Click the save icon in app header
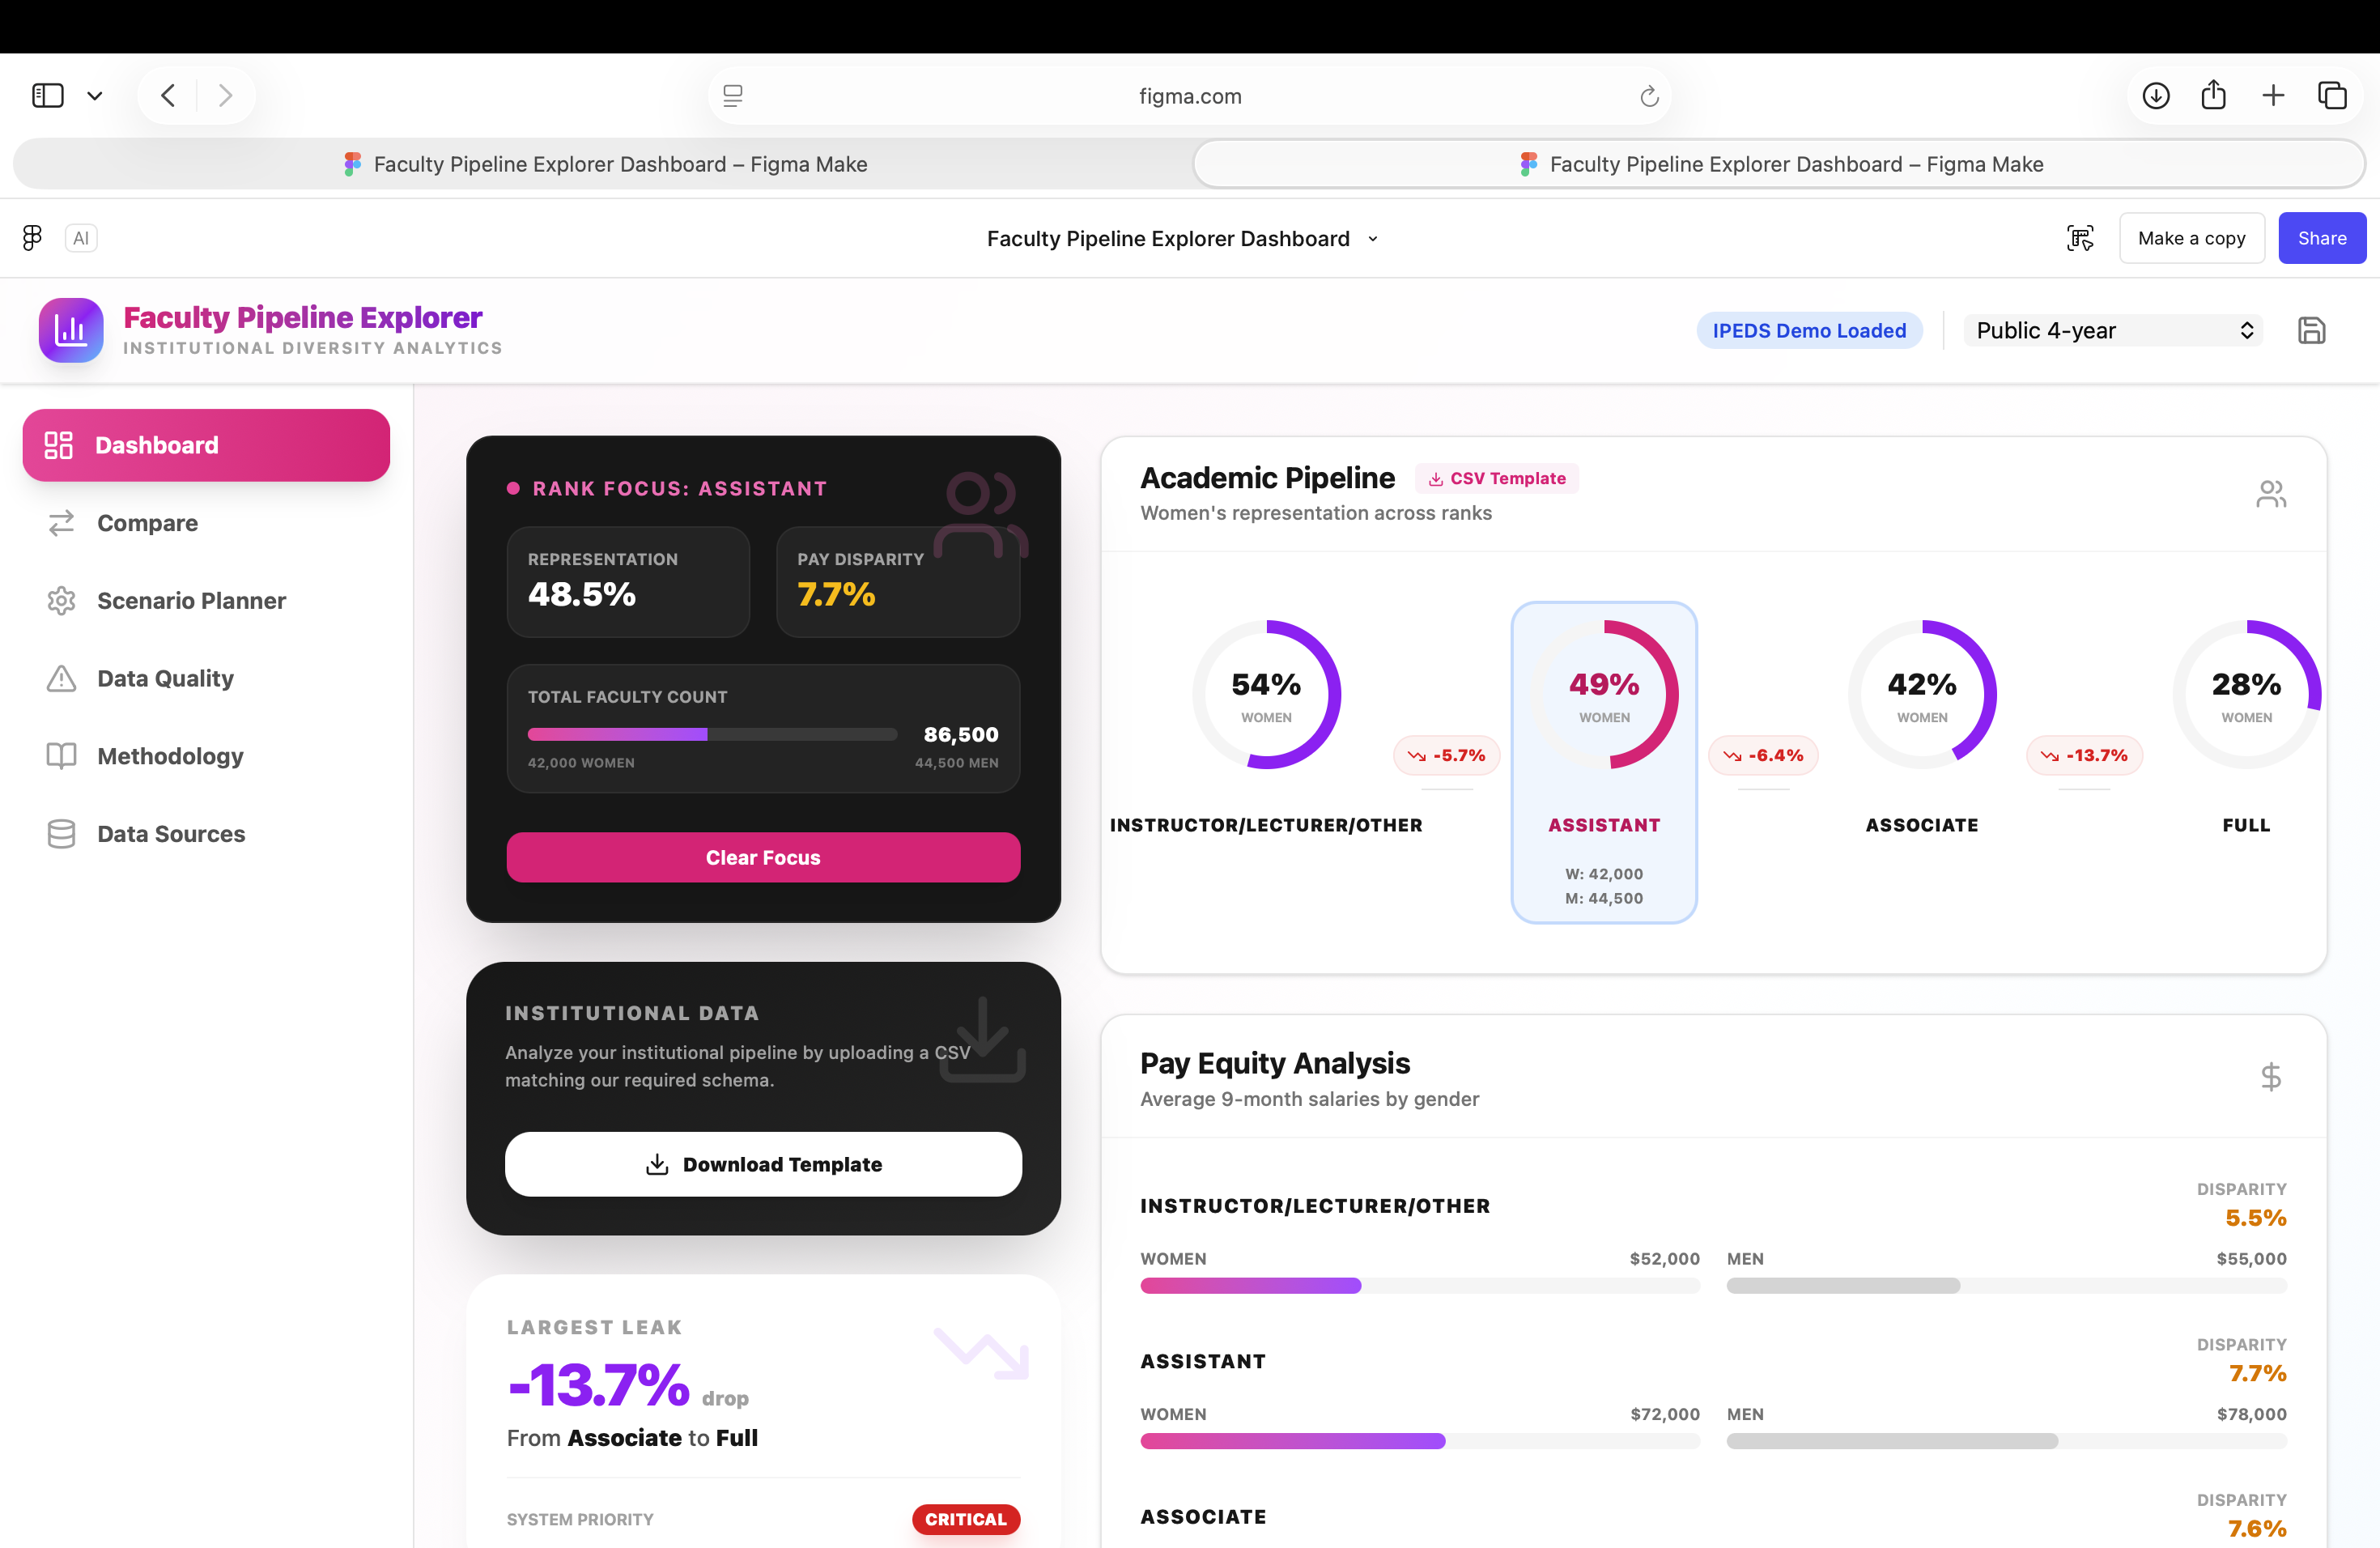 click(2311, 330)
